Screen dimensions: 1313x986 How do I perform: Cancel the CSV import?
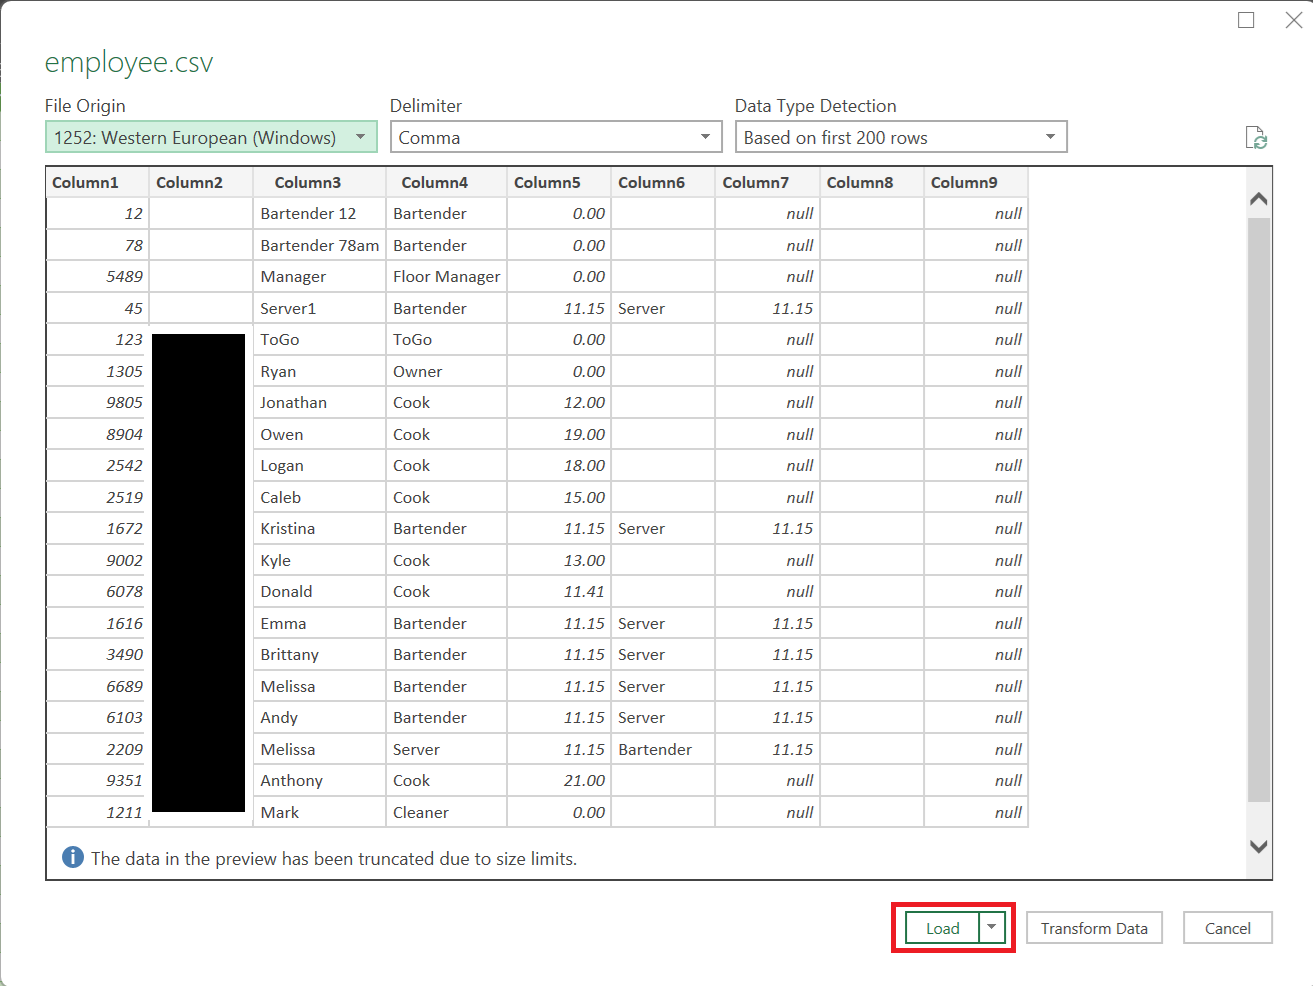[1227, 928]
